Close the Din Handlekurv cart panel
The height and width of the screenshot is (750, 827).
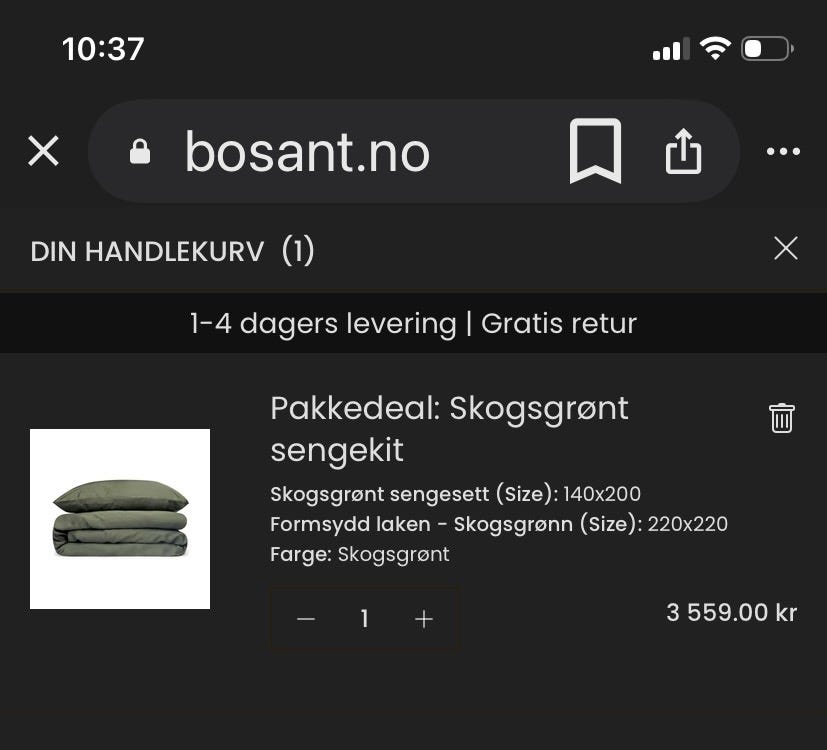(x=786, y=248)
